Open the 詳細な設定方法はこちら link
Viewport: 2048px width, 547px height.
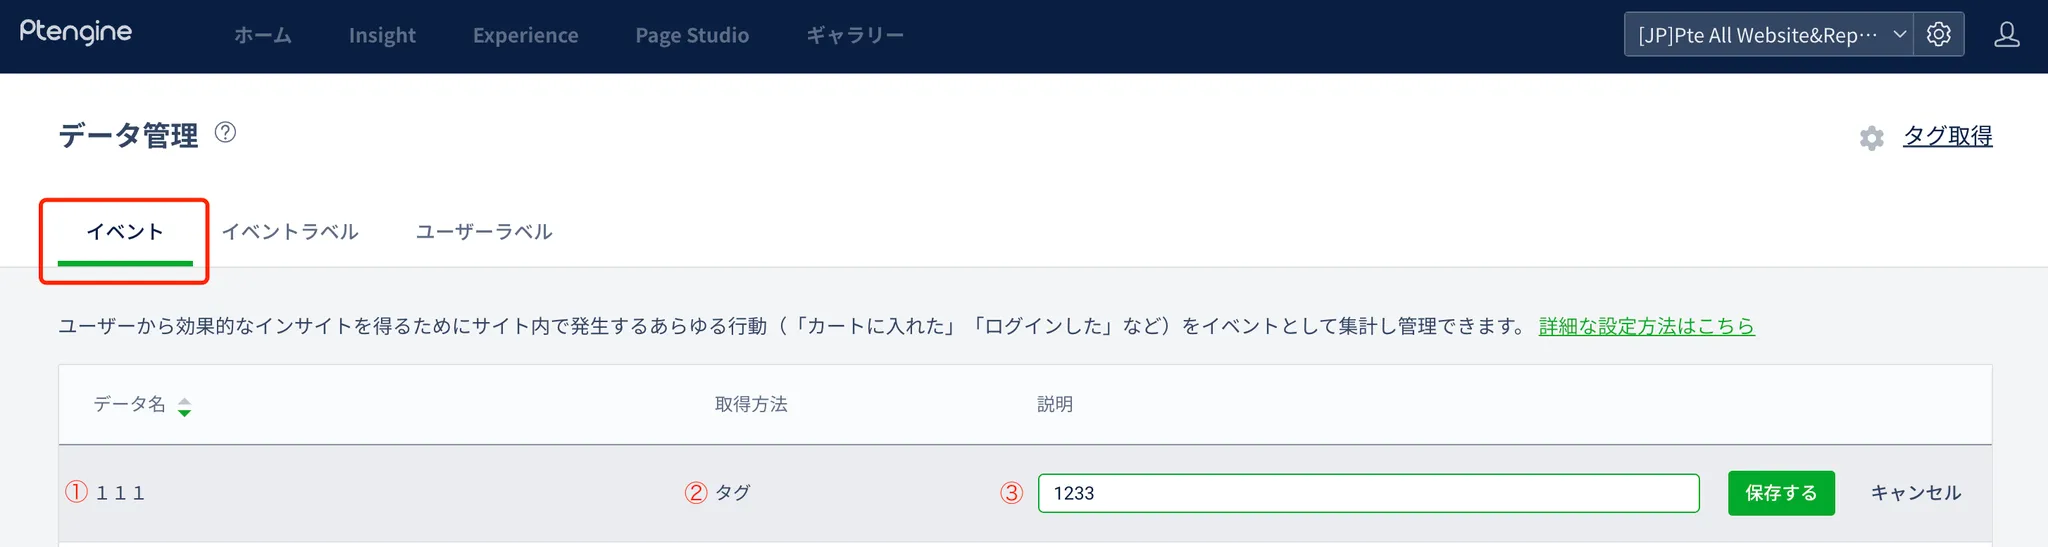pos(1646,326)
